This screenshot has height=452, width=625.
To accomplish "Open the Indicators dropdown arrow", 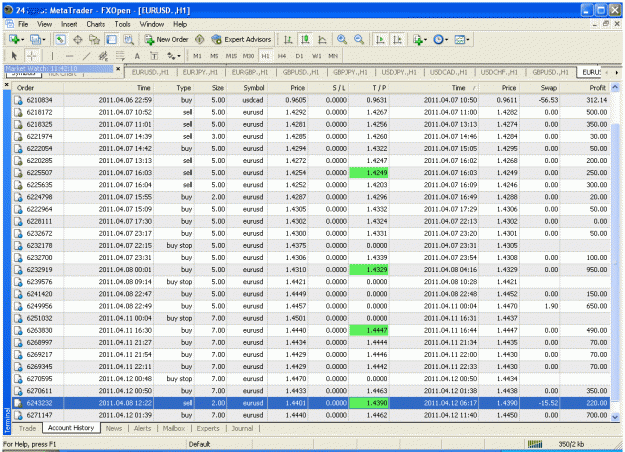I will coord(426,39).
